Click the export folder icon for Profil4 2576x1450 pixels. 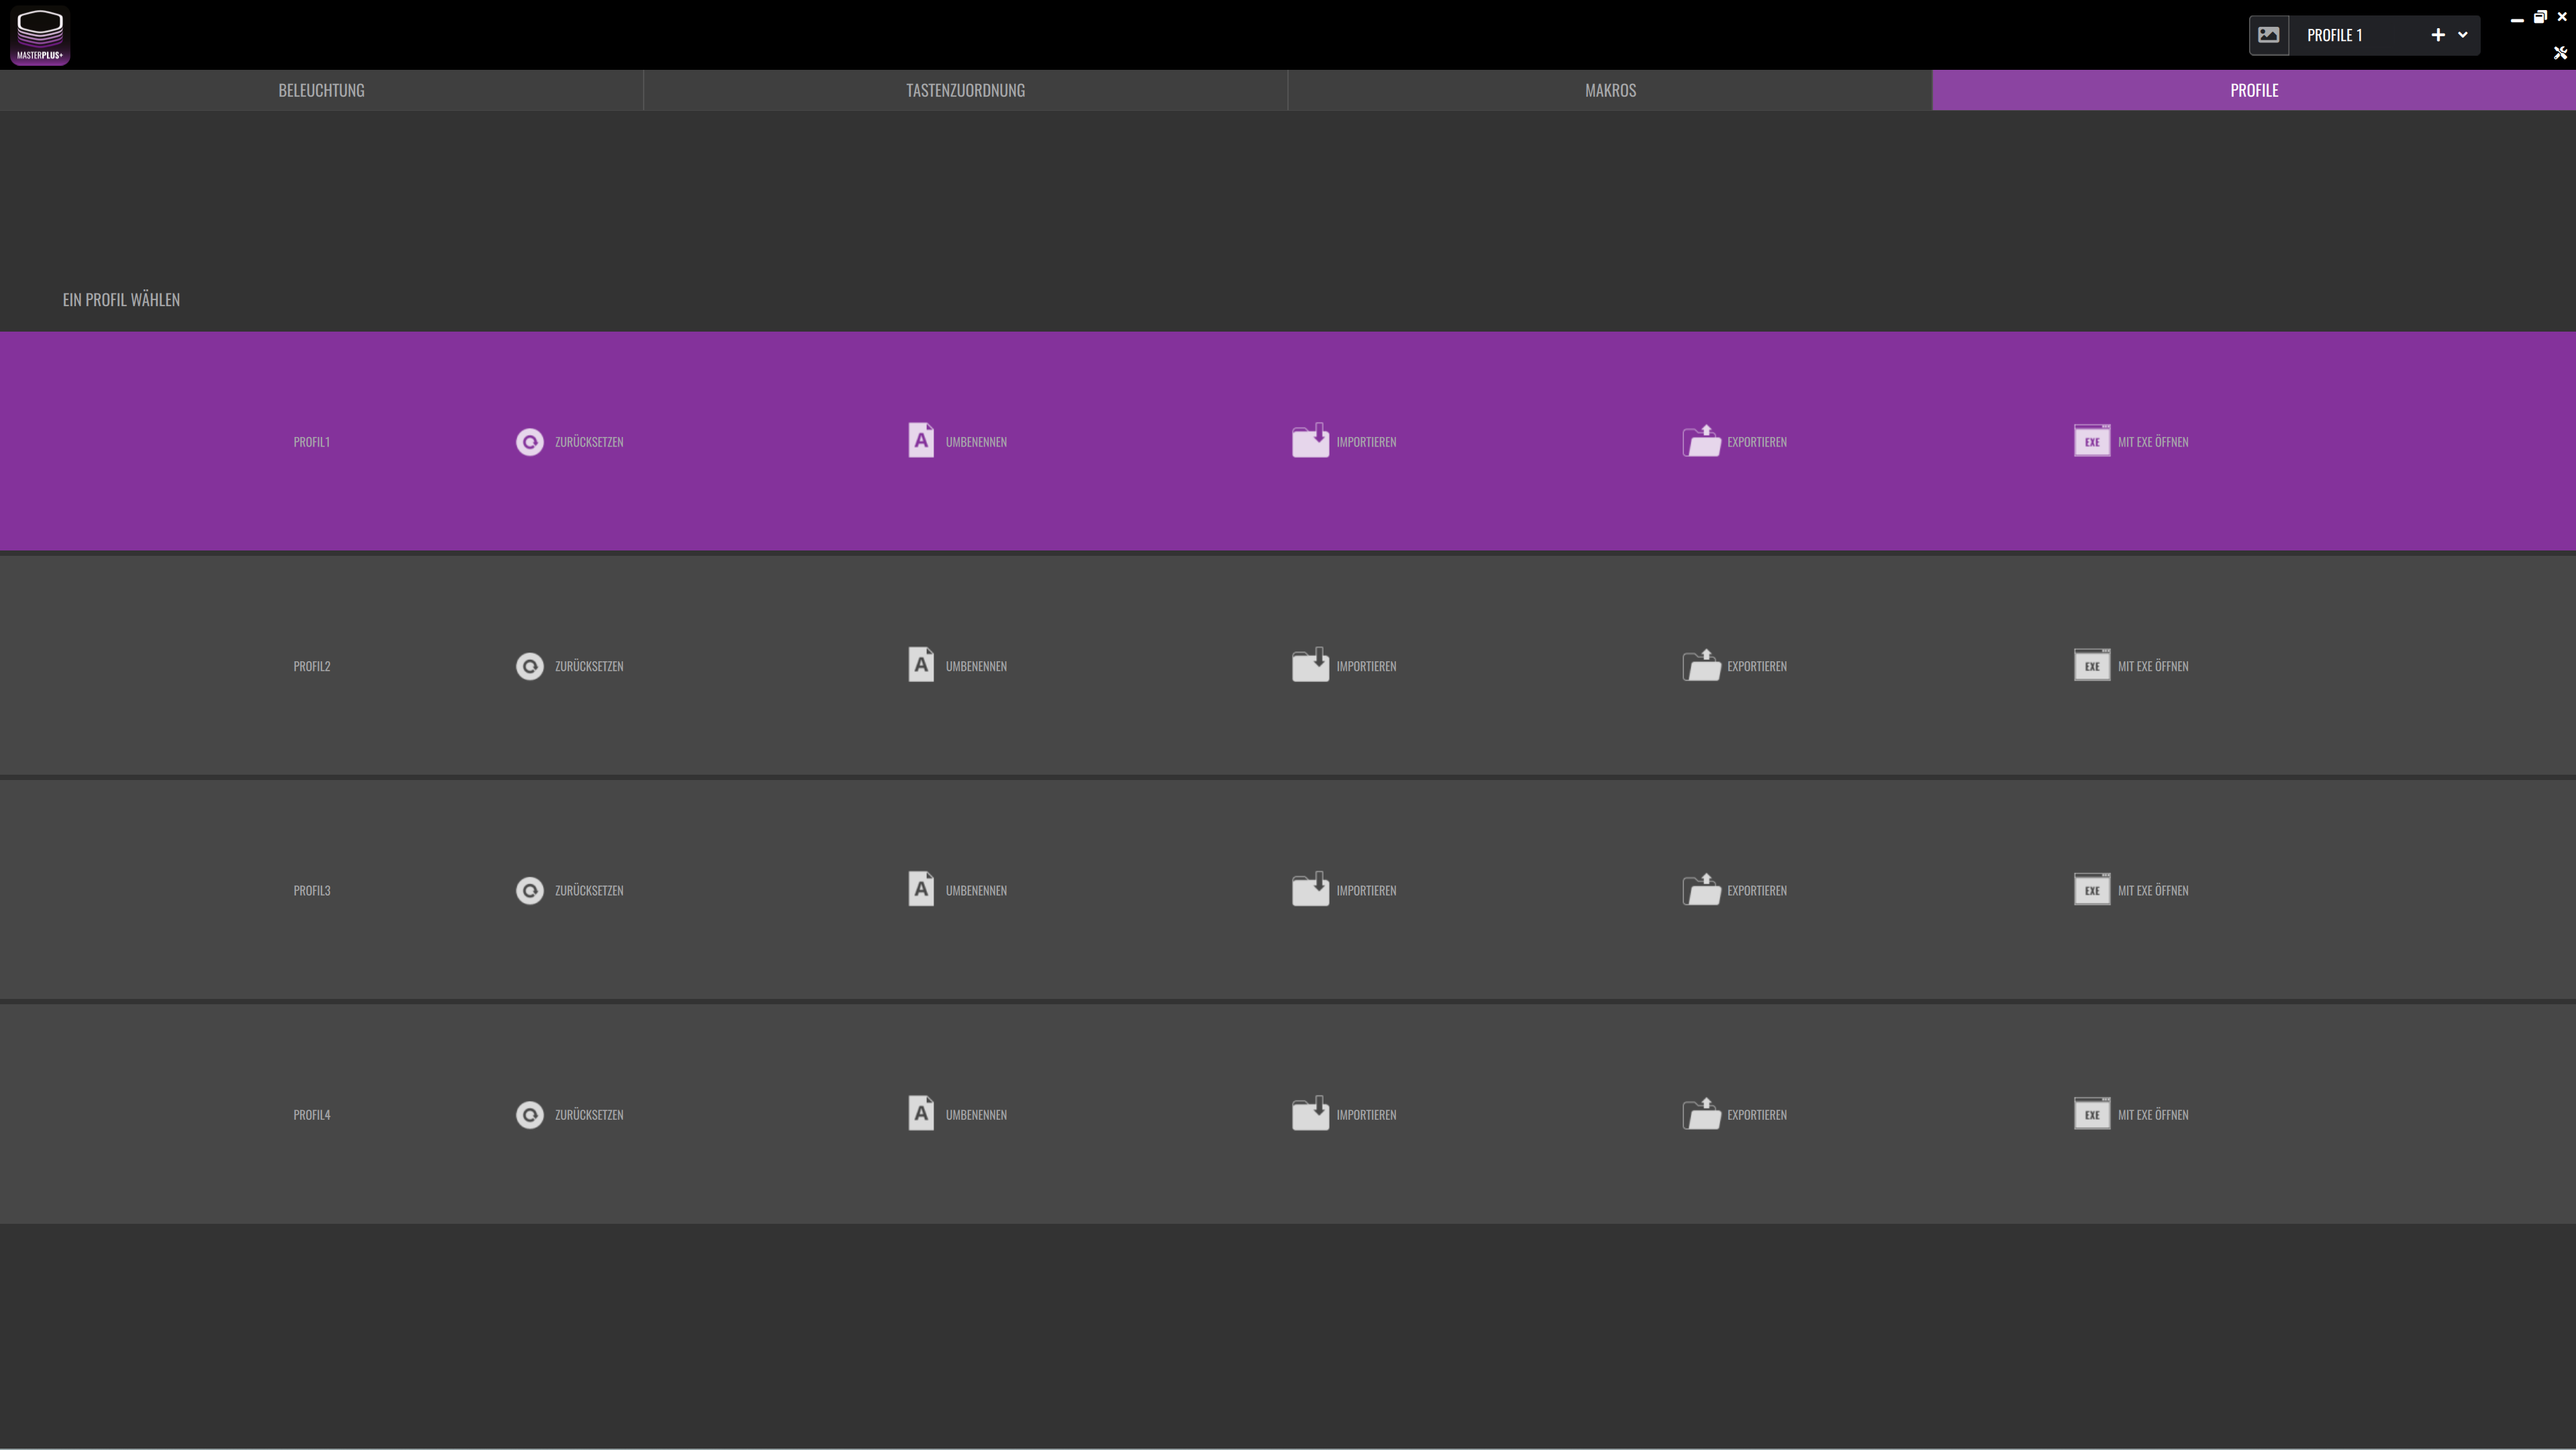click(x=1701, y=1113)
